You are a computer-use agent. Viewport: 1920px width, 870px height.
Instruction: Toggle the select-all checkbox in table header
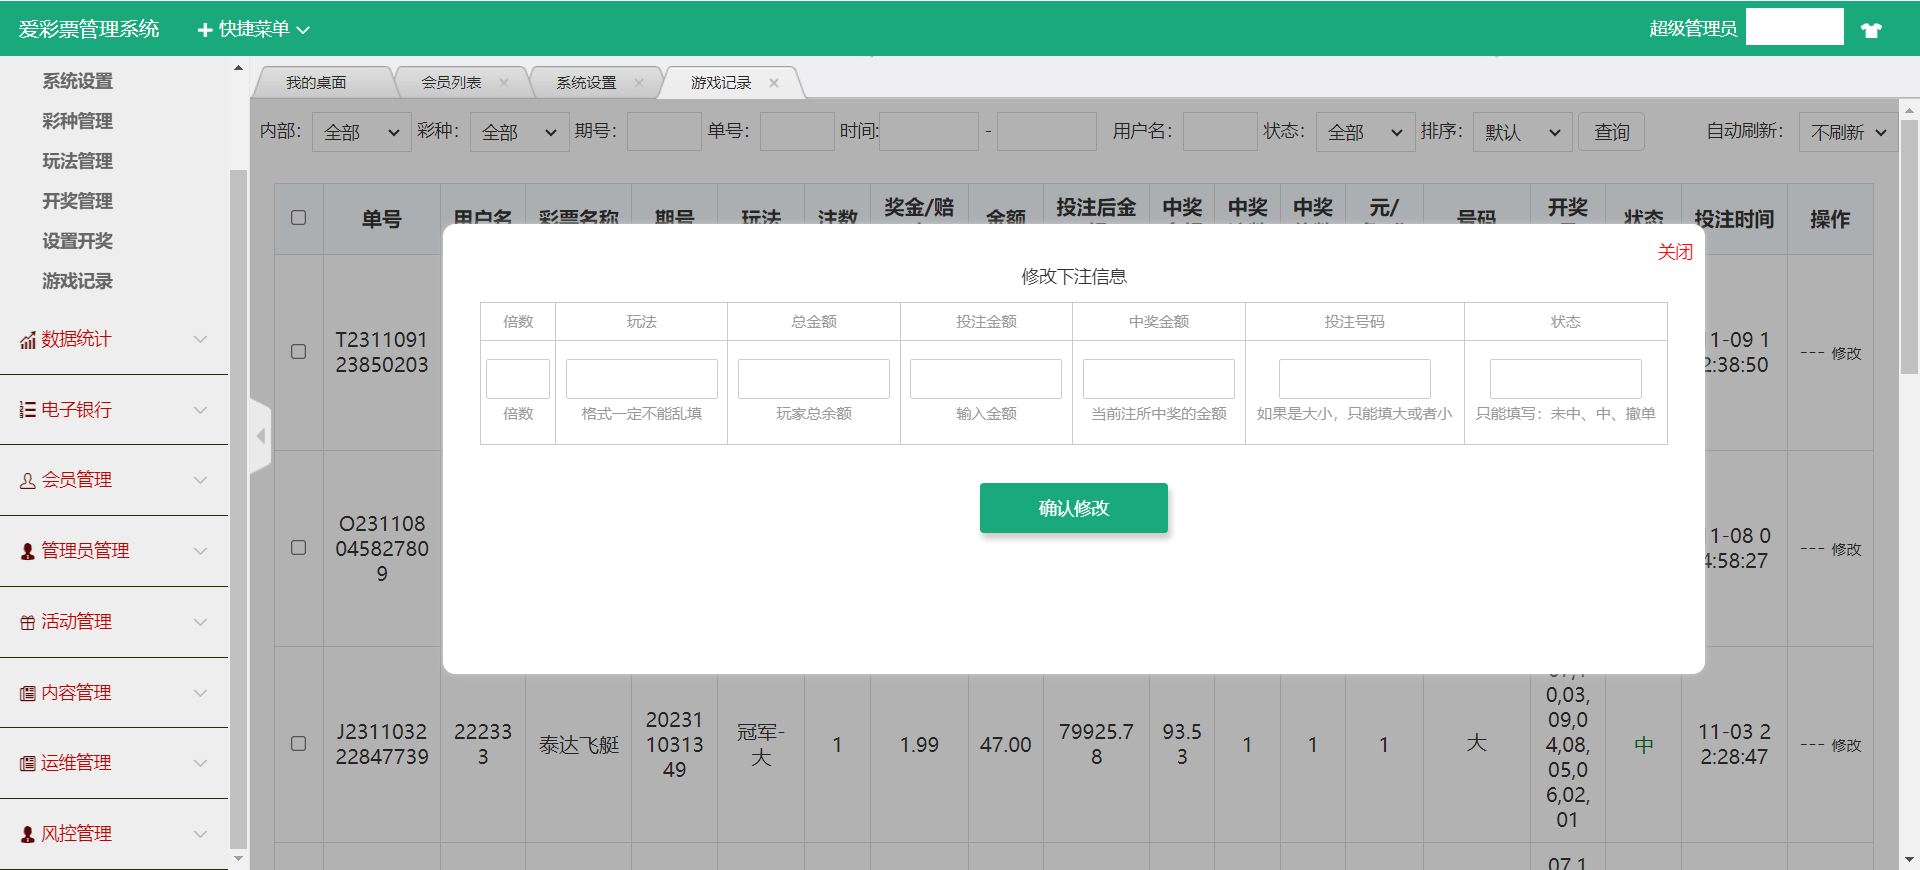point(298,218)
